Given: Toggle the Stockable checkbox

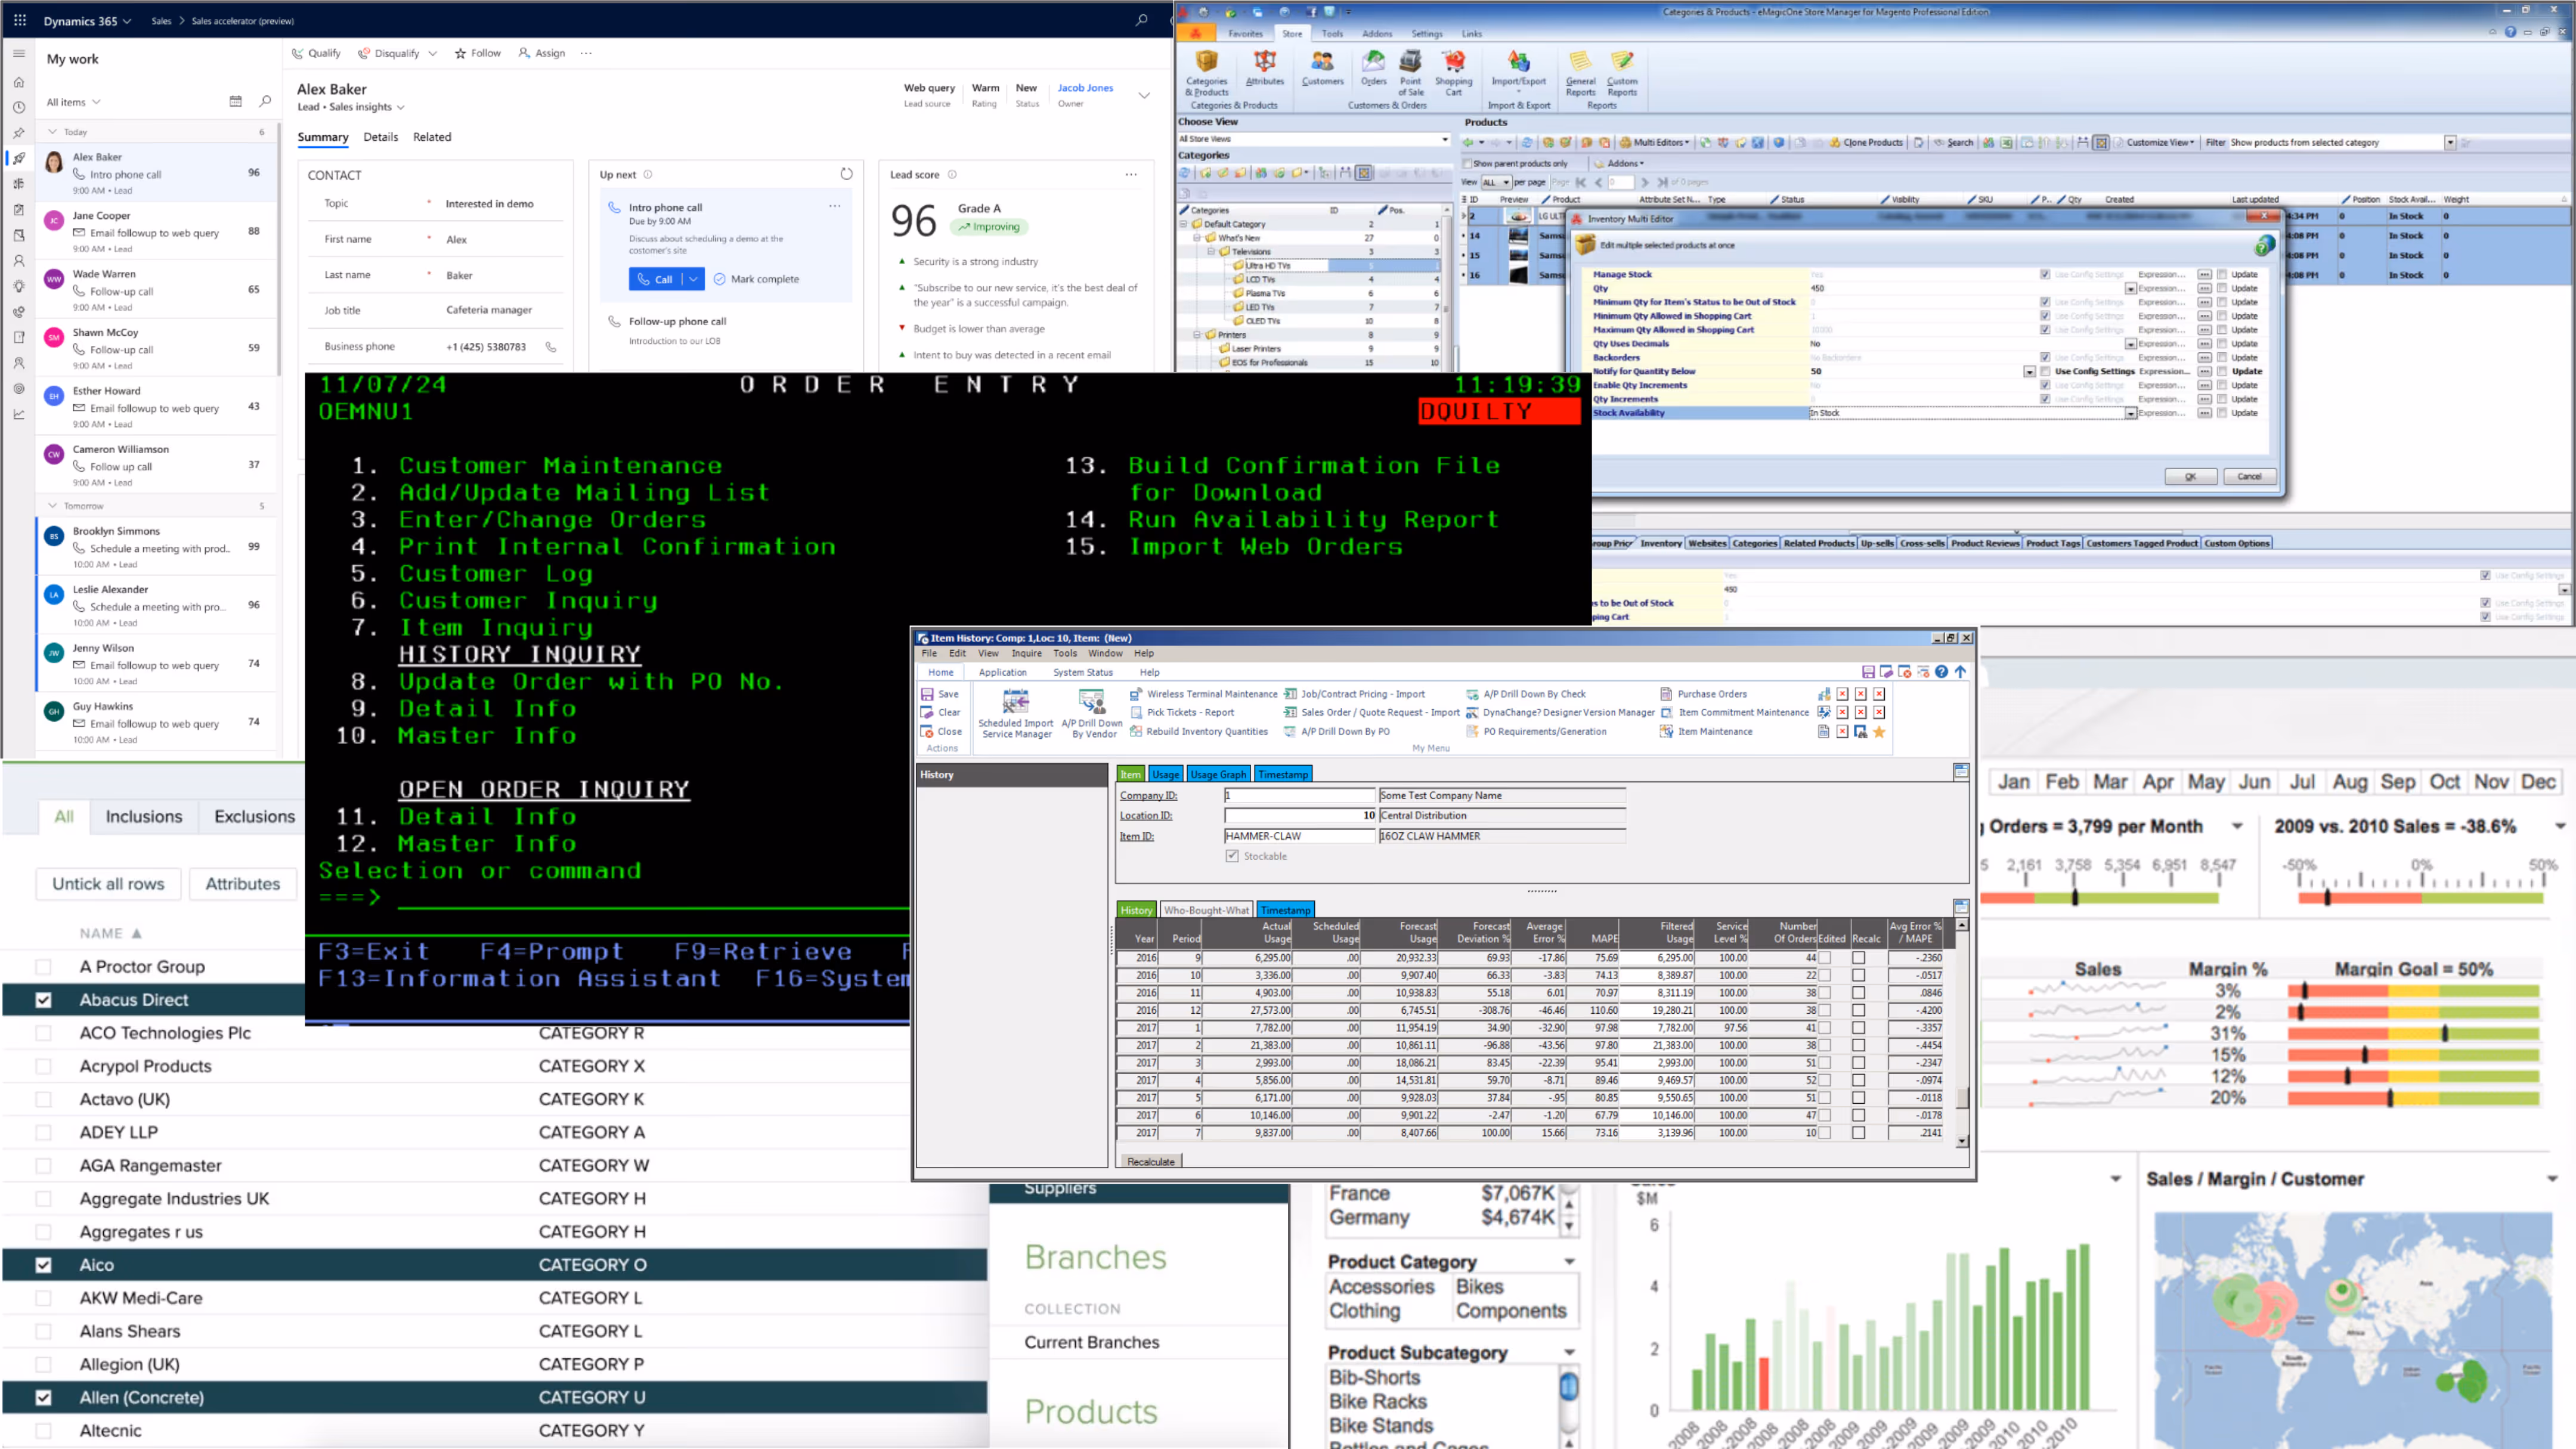Looking at the screenshot, I should tap(1232, 856).
